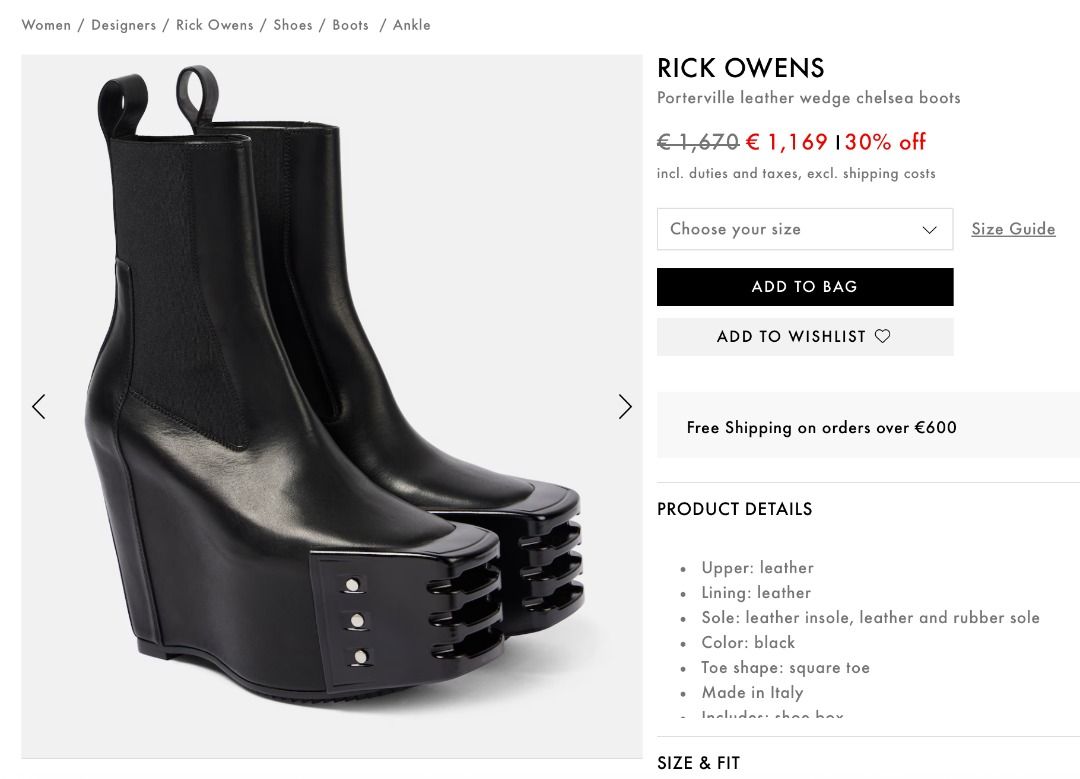Open the Size Guide link
Screen dimensions: 1080x779
coord(1013,229)
